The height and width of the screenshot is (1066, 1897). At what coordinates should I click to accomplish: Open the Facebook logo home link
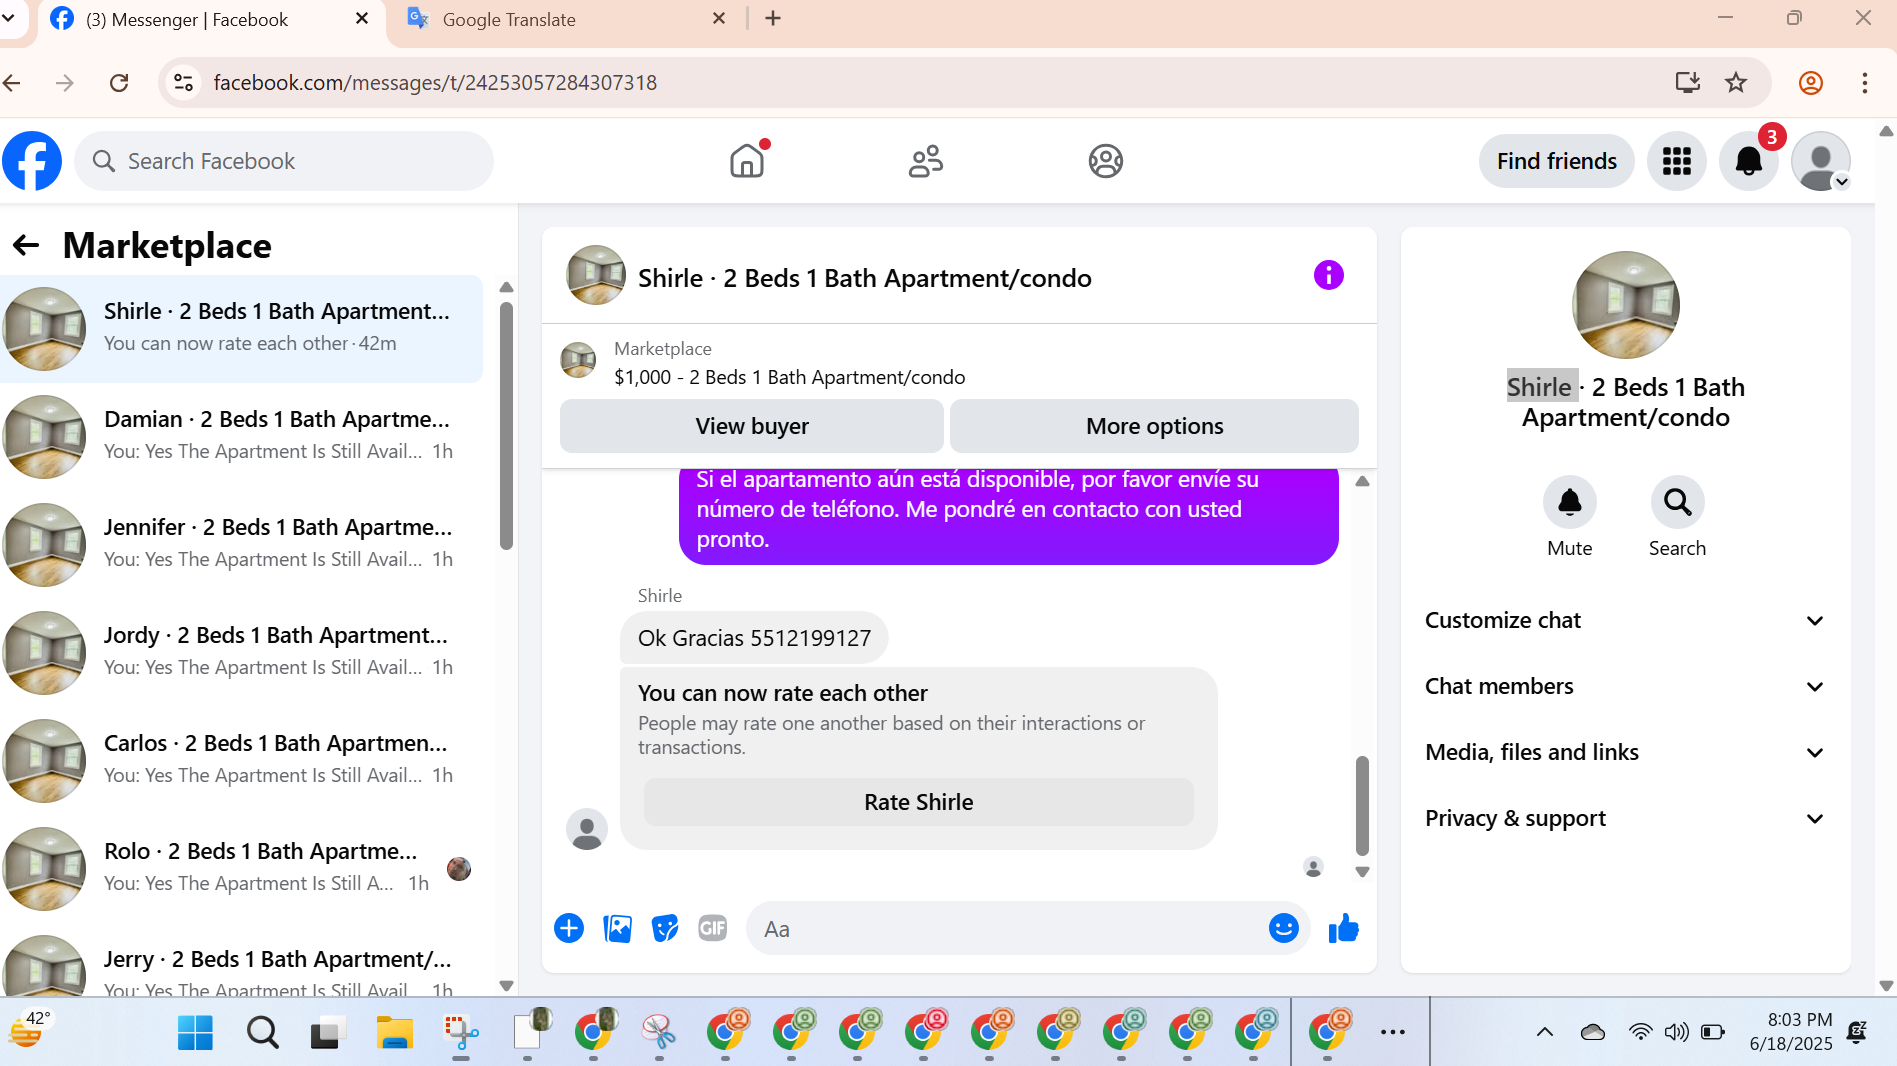pos(32,161)
